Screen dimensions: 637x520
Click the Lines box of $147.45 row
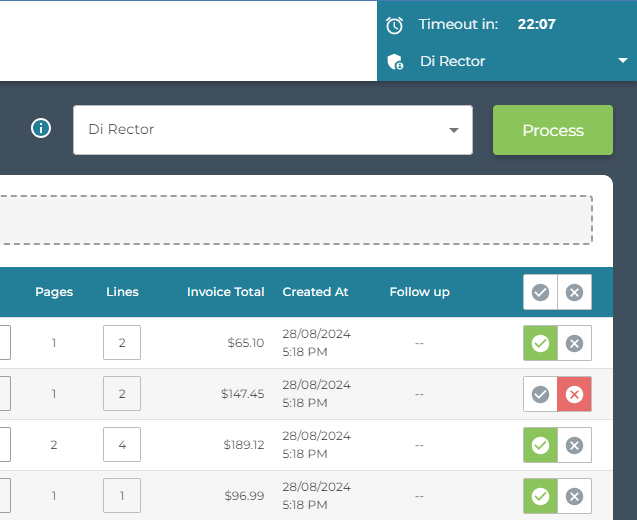point(122,394)
